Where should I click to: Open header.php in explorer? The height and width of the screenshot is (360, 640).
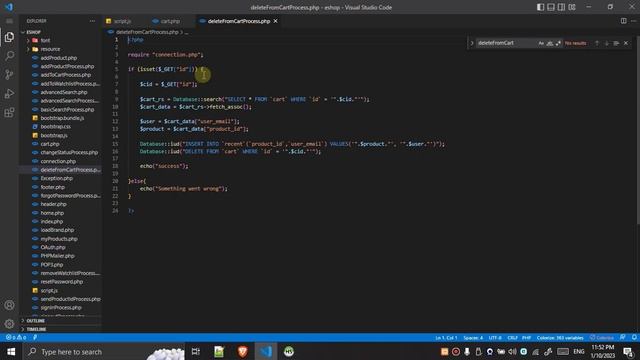(x=53, y=204)
